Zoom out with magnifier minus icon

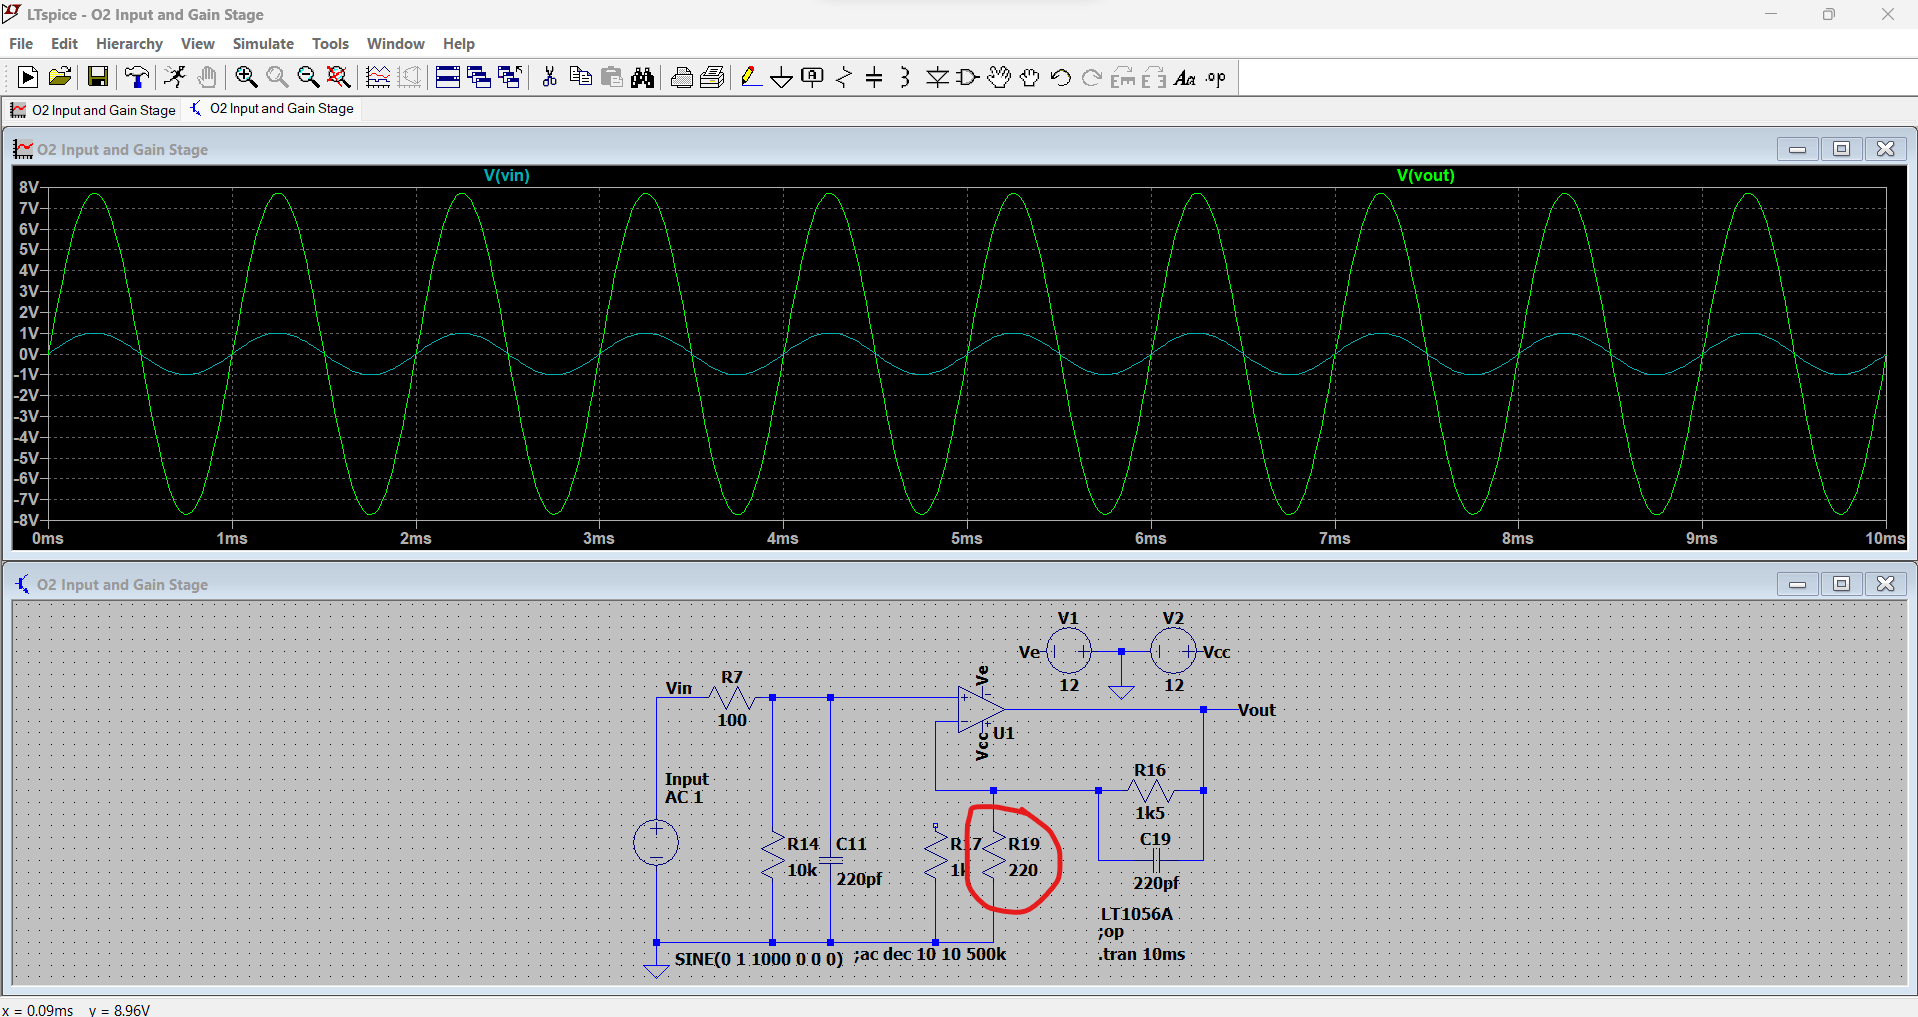[x=308, y=77]
